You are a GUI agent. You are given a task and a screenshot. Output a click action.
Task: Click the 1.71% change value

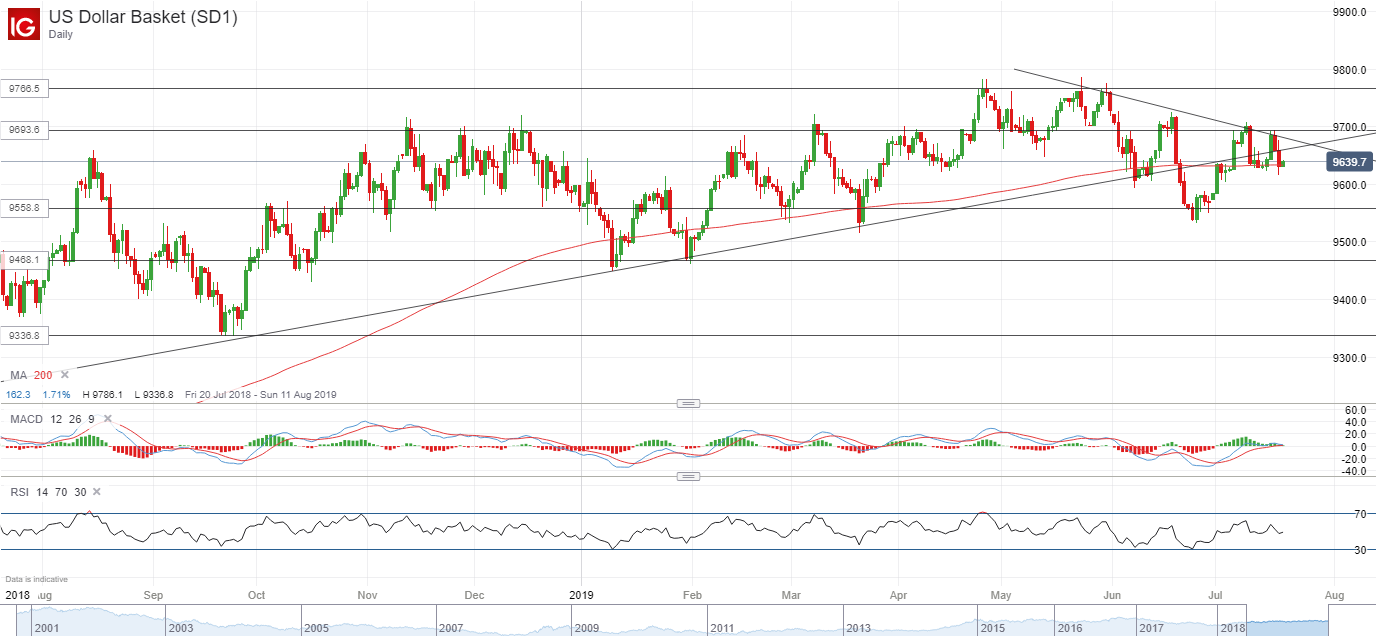tap(58, 395)
